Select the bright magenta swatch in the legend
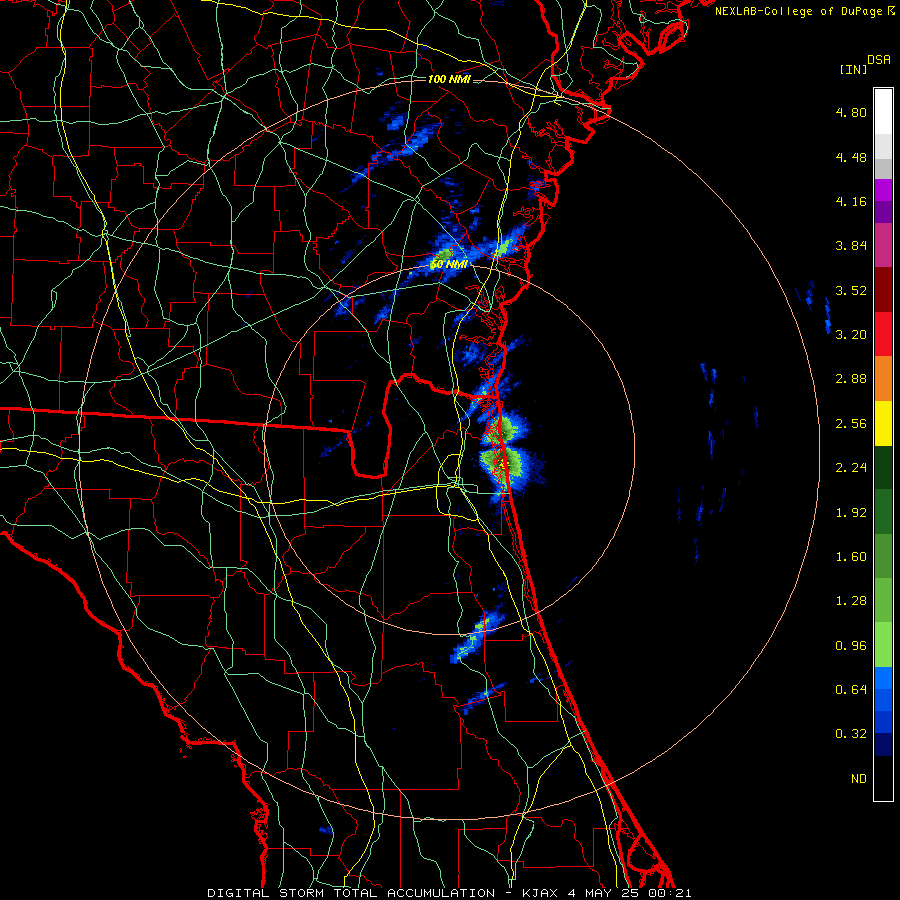This screenshot has height=900, width=900. pyautogui.click(x=883, y=190)
